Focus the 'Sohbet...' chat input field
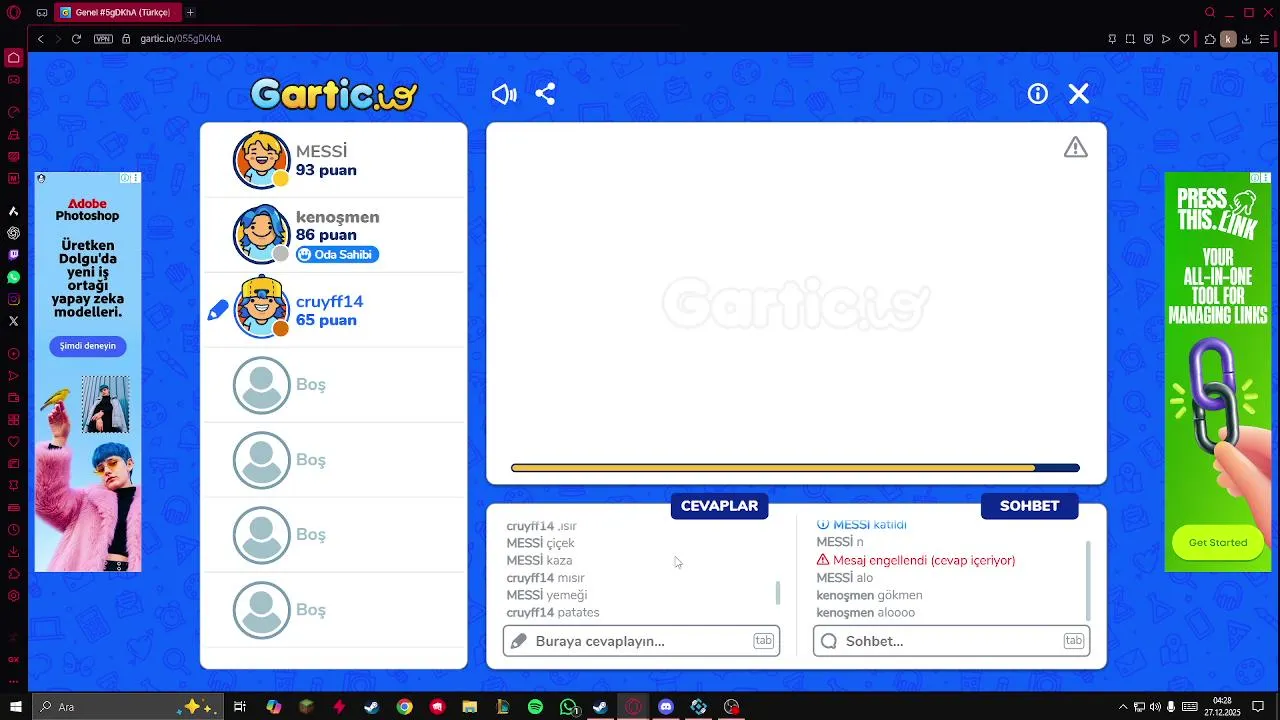The width and height of the screenshot is (1280, 720). 951,641
